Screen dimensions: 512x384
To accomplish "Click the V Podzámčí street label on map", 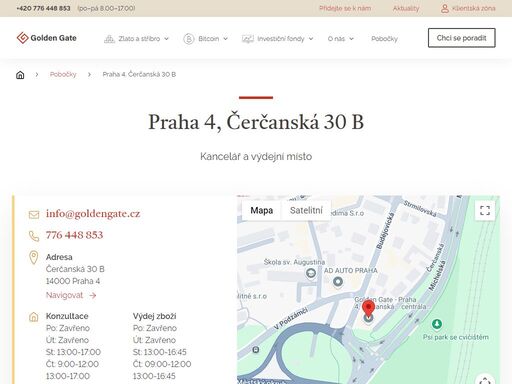I will (x=291, y=319).
